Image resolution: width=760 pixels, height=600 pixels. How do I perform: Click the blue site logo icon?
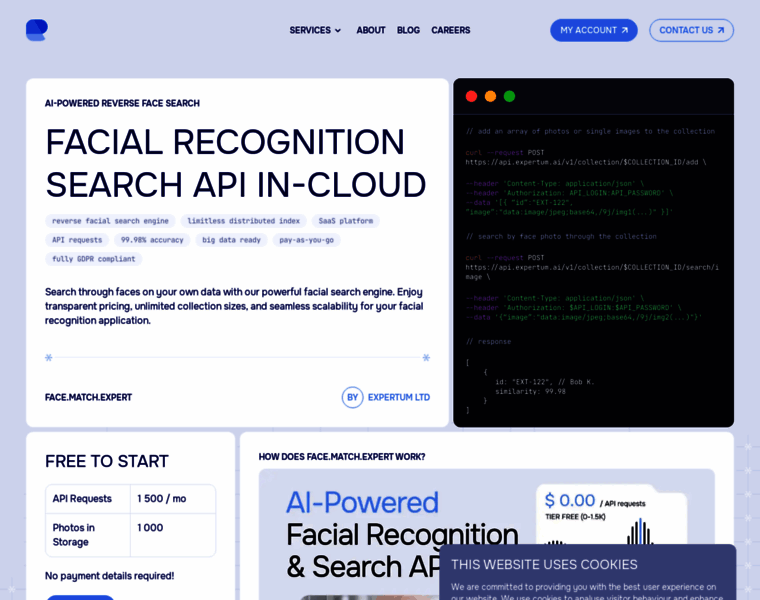click(37, 30)
